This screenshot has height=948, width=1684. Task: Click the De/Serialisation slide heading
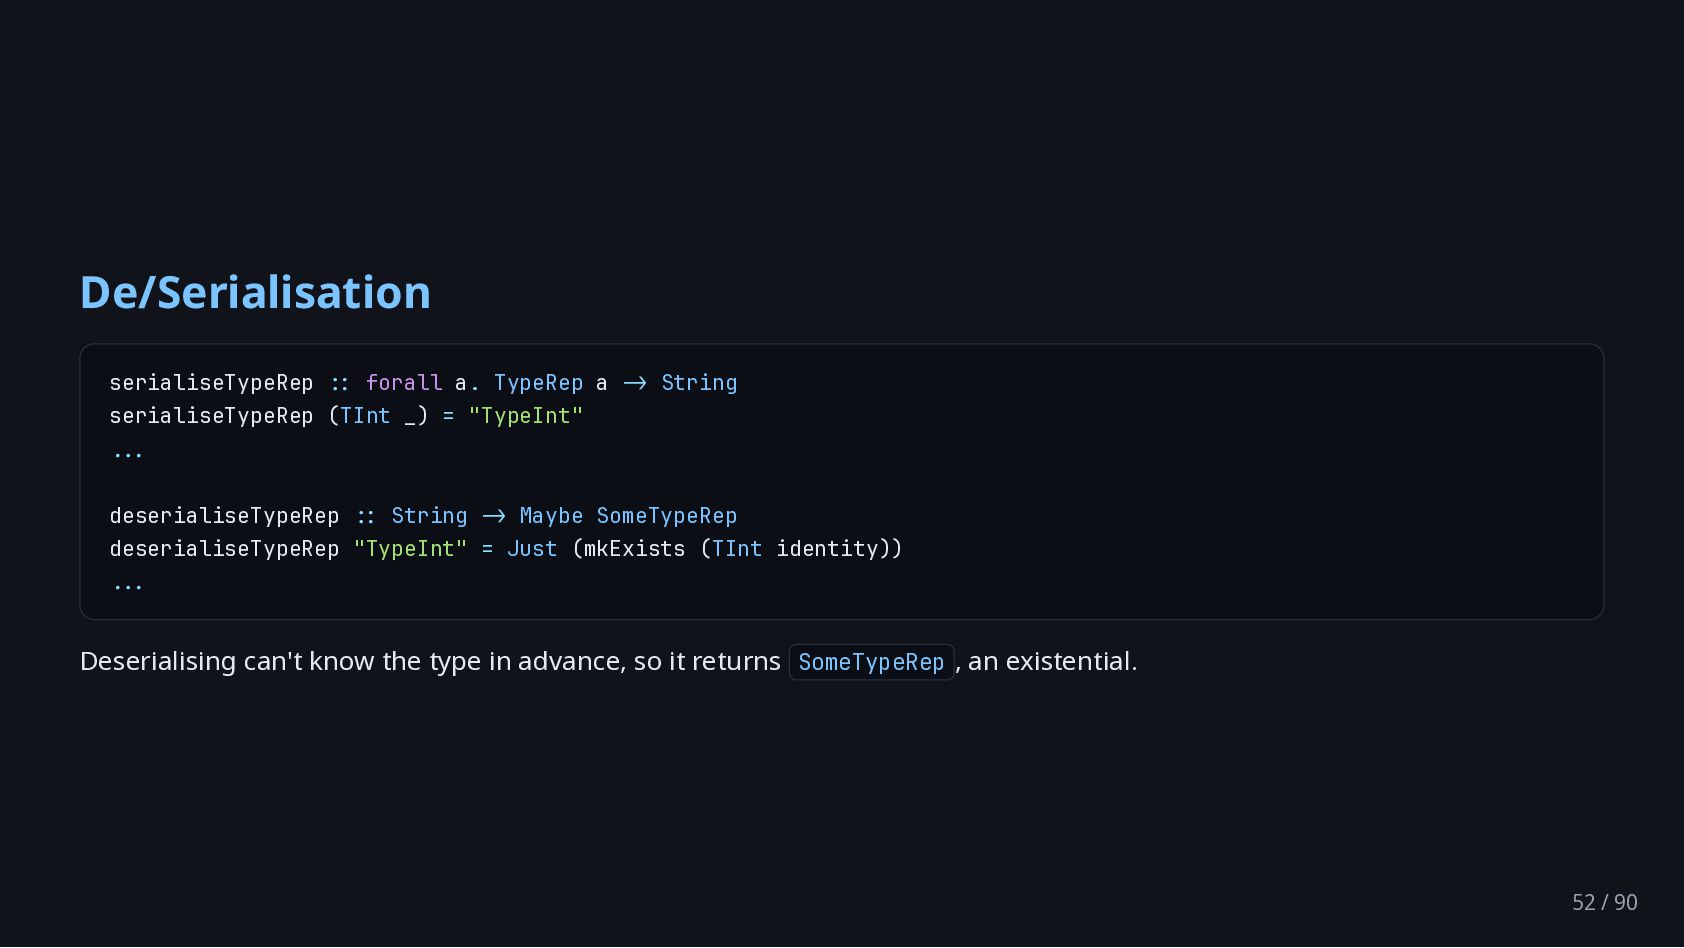[255, 292]
